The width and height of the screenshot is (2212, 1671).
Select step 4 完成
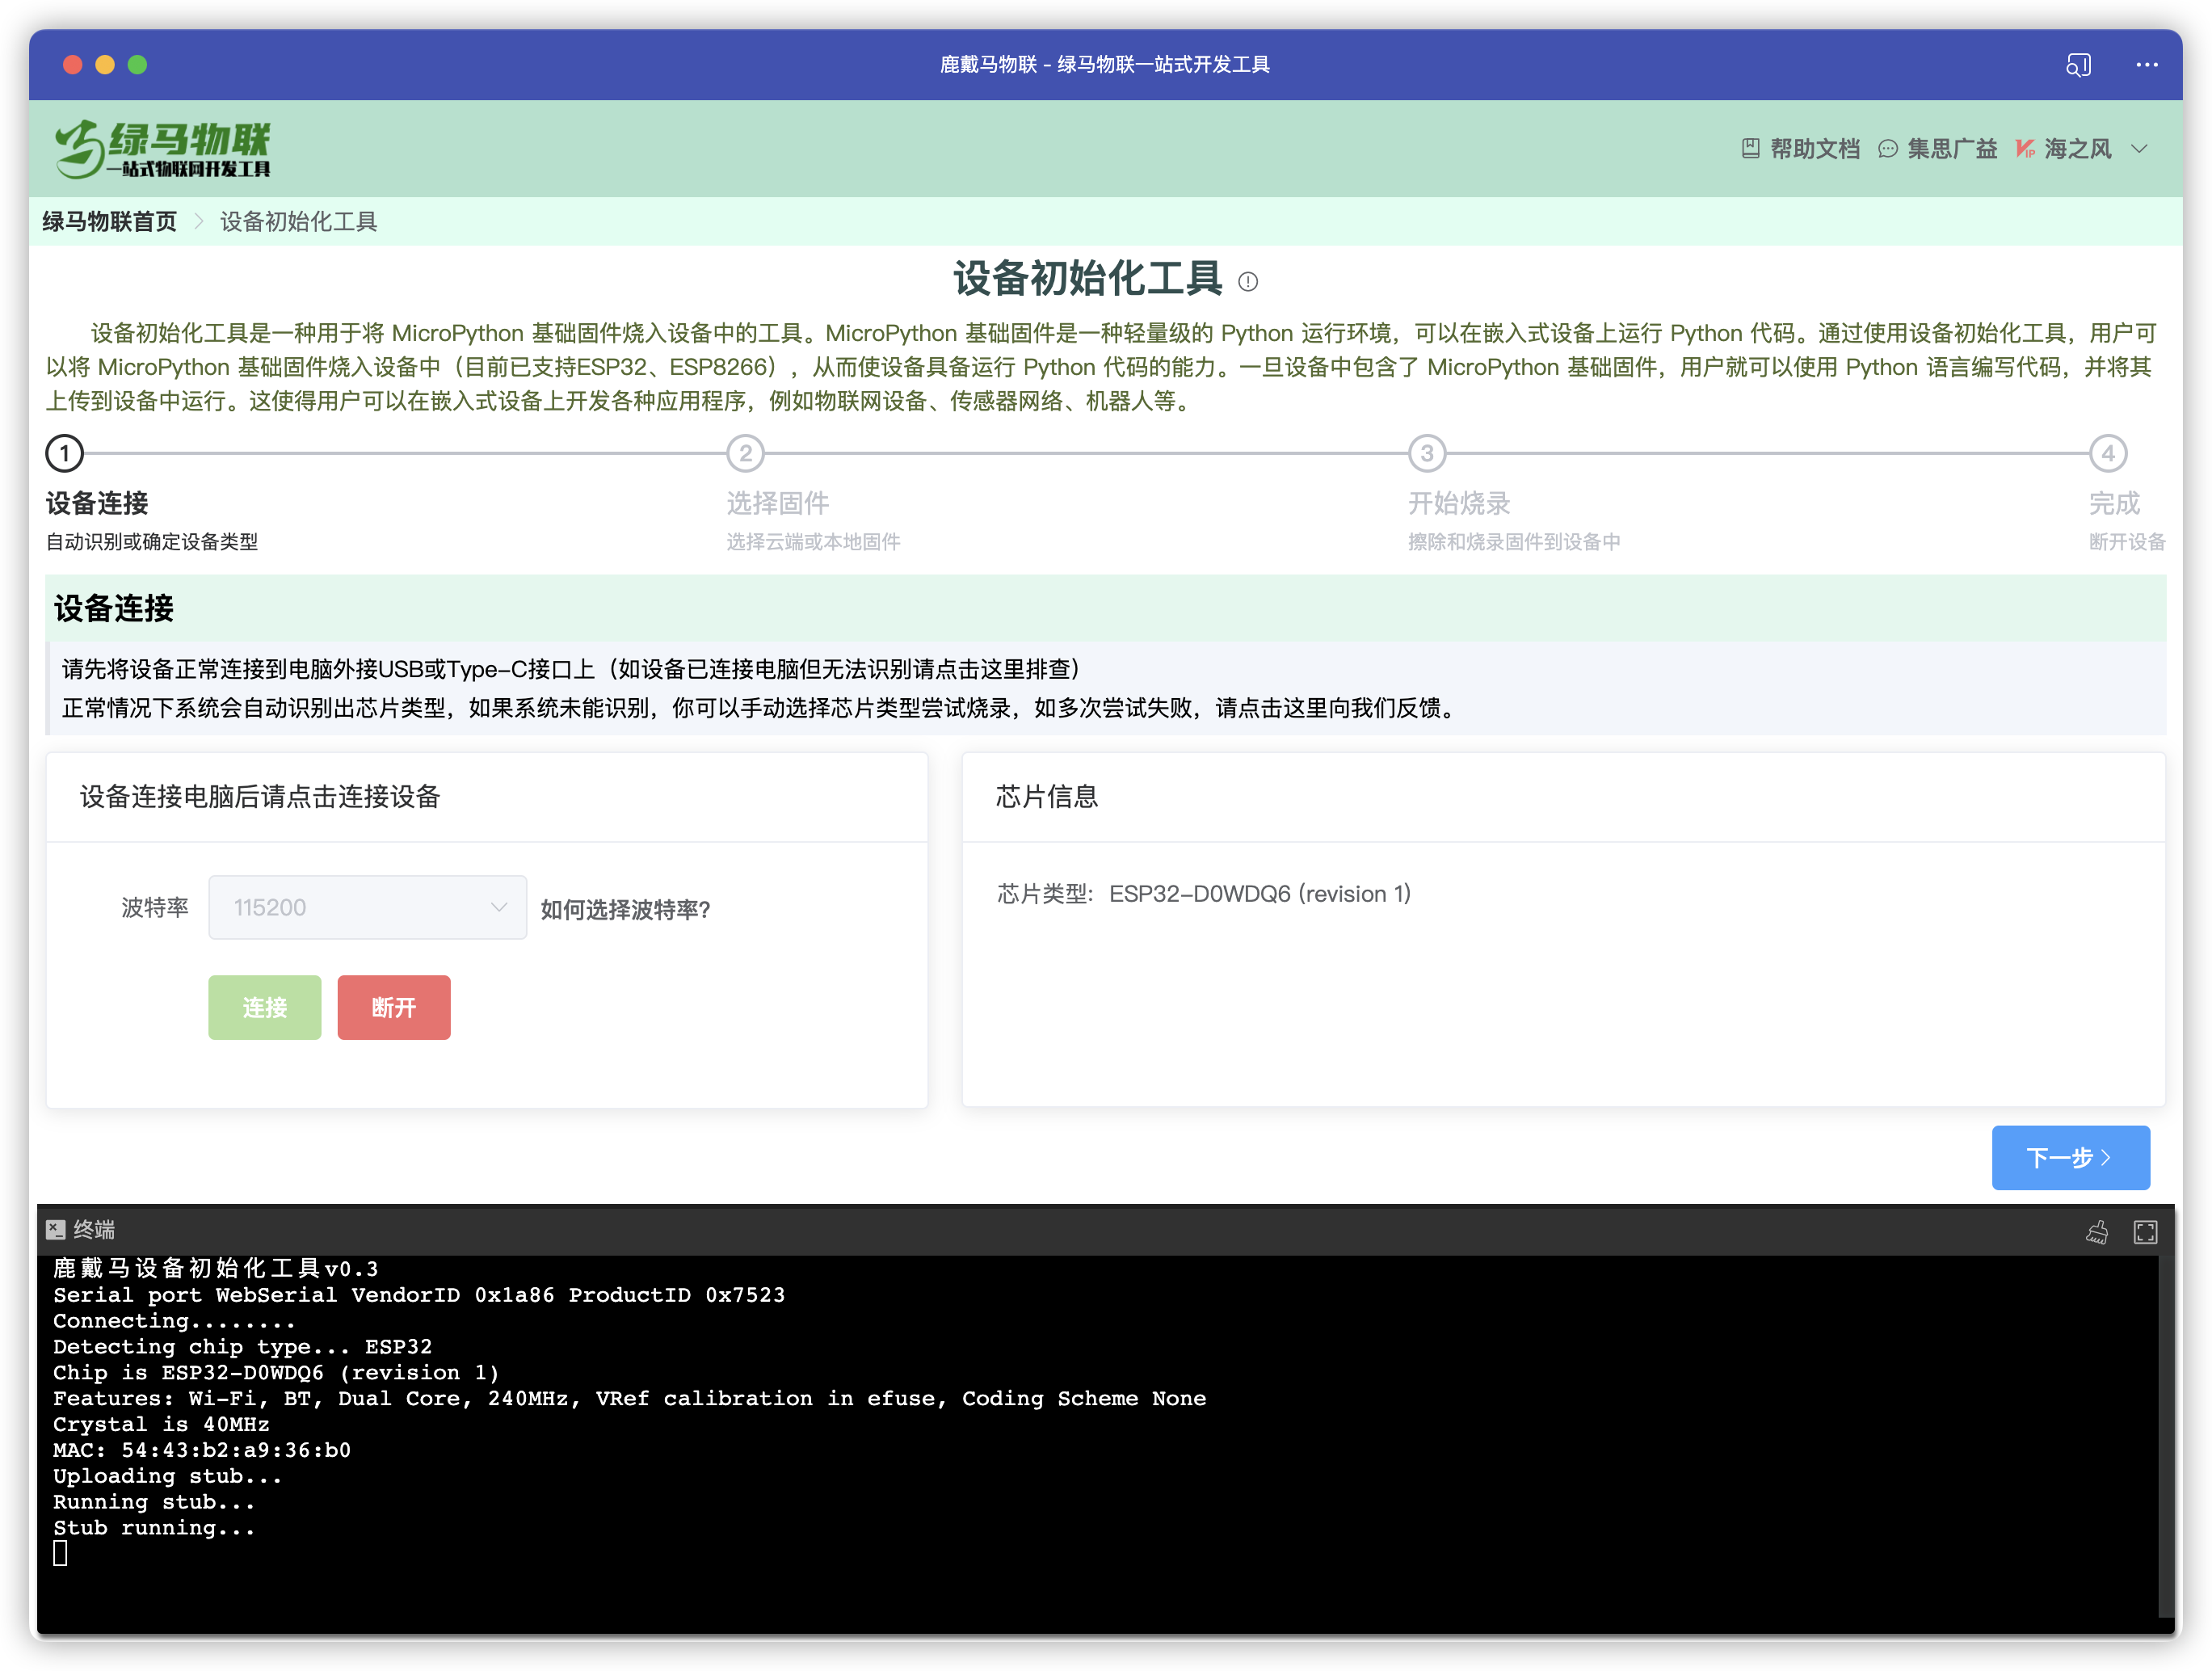[x=2110, y=453]
